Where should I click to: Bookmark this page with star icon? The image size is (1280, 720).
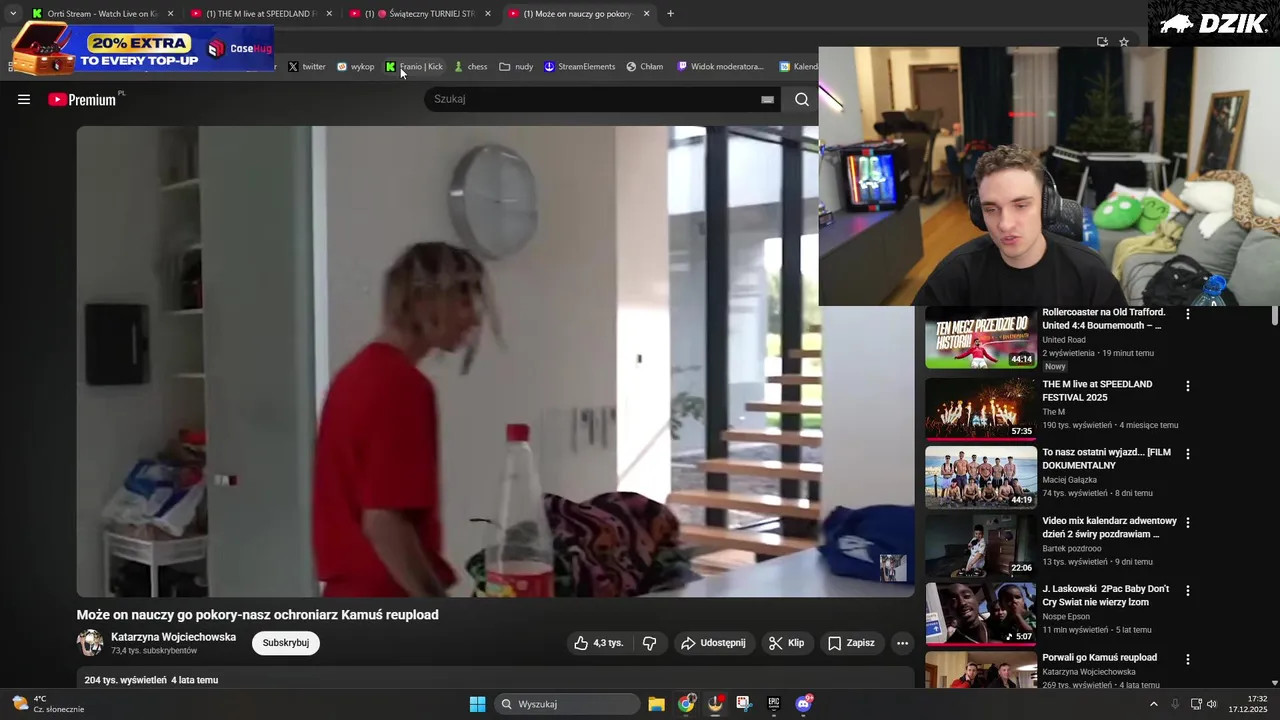1124,42
